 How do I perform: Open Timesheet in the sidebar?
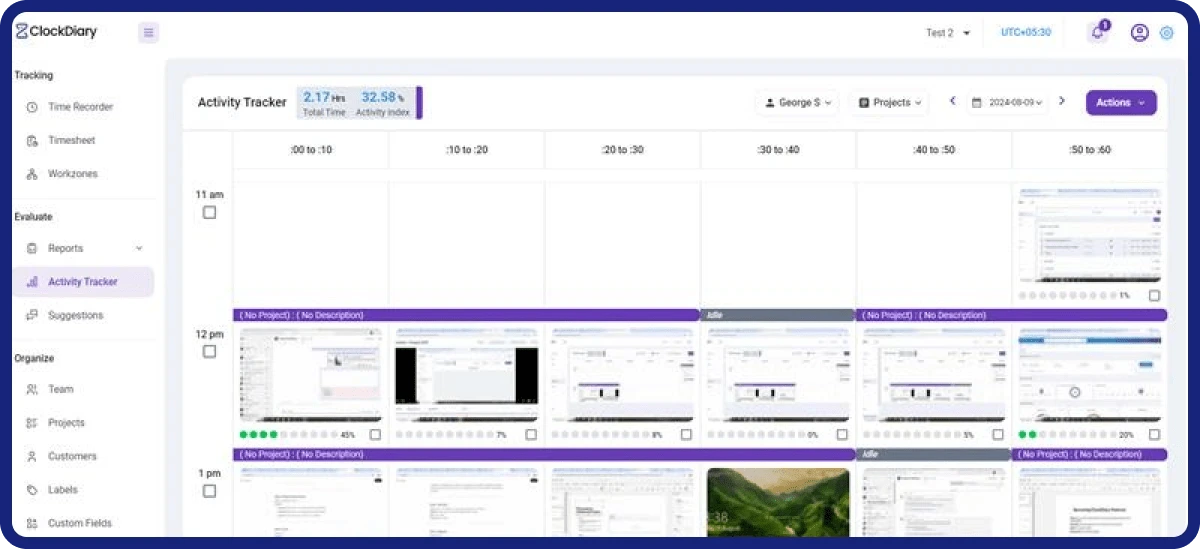(x=71, y=140)
